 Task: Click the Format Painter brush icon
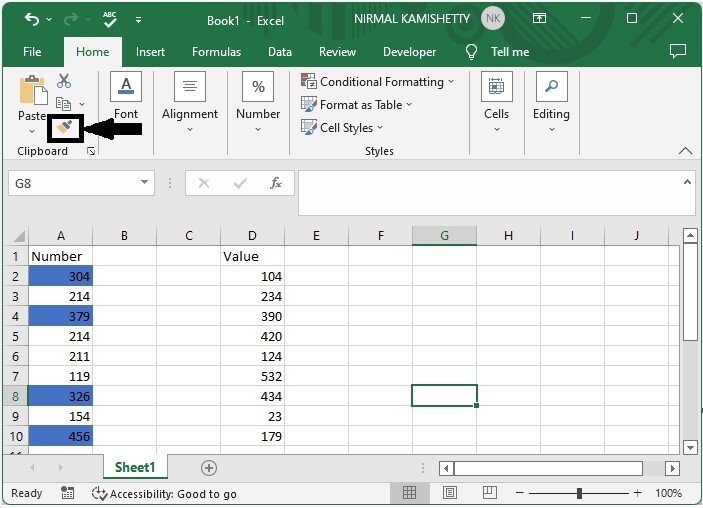tap(65, 128)
